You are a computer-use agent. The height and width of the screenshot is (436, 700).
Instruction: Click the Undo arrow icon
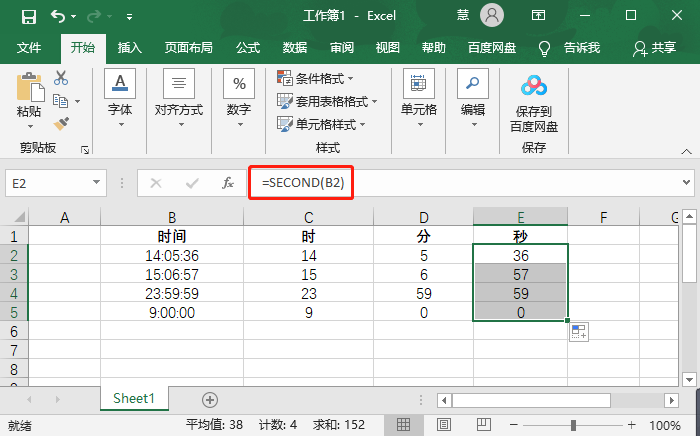point(58,16)
